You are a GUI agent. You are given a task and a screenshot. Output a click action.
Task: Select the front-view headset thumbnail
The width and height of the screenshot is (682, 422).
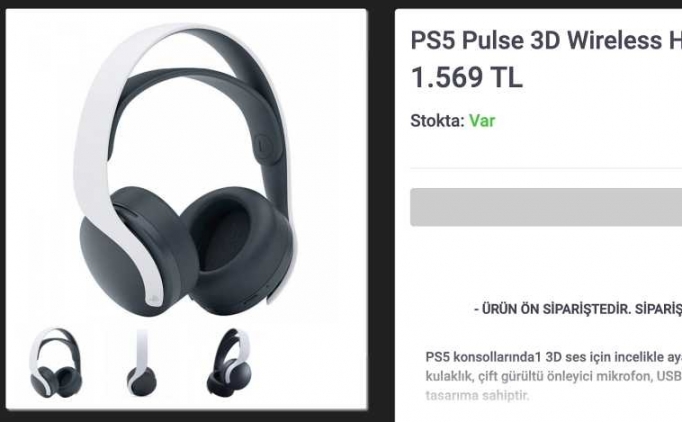(x=55, y=362)
